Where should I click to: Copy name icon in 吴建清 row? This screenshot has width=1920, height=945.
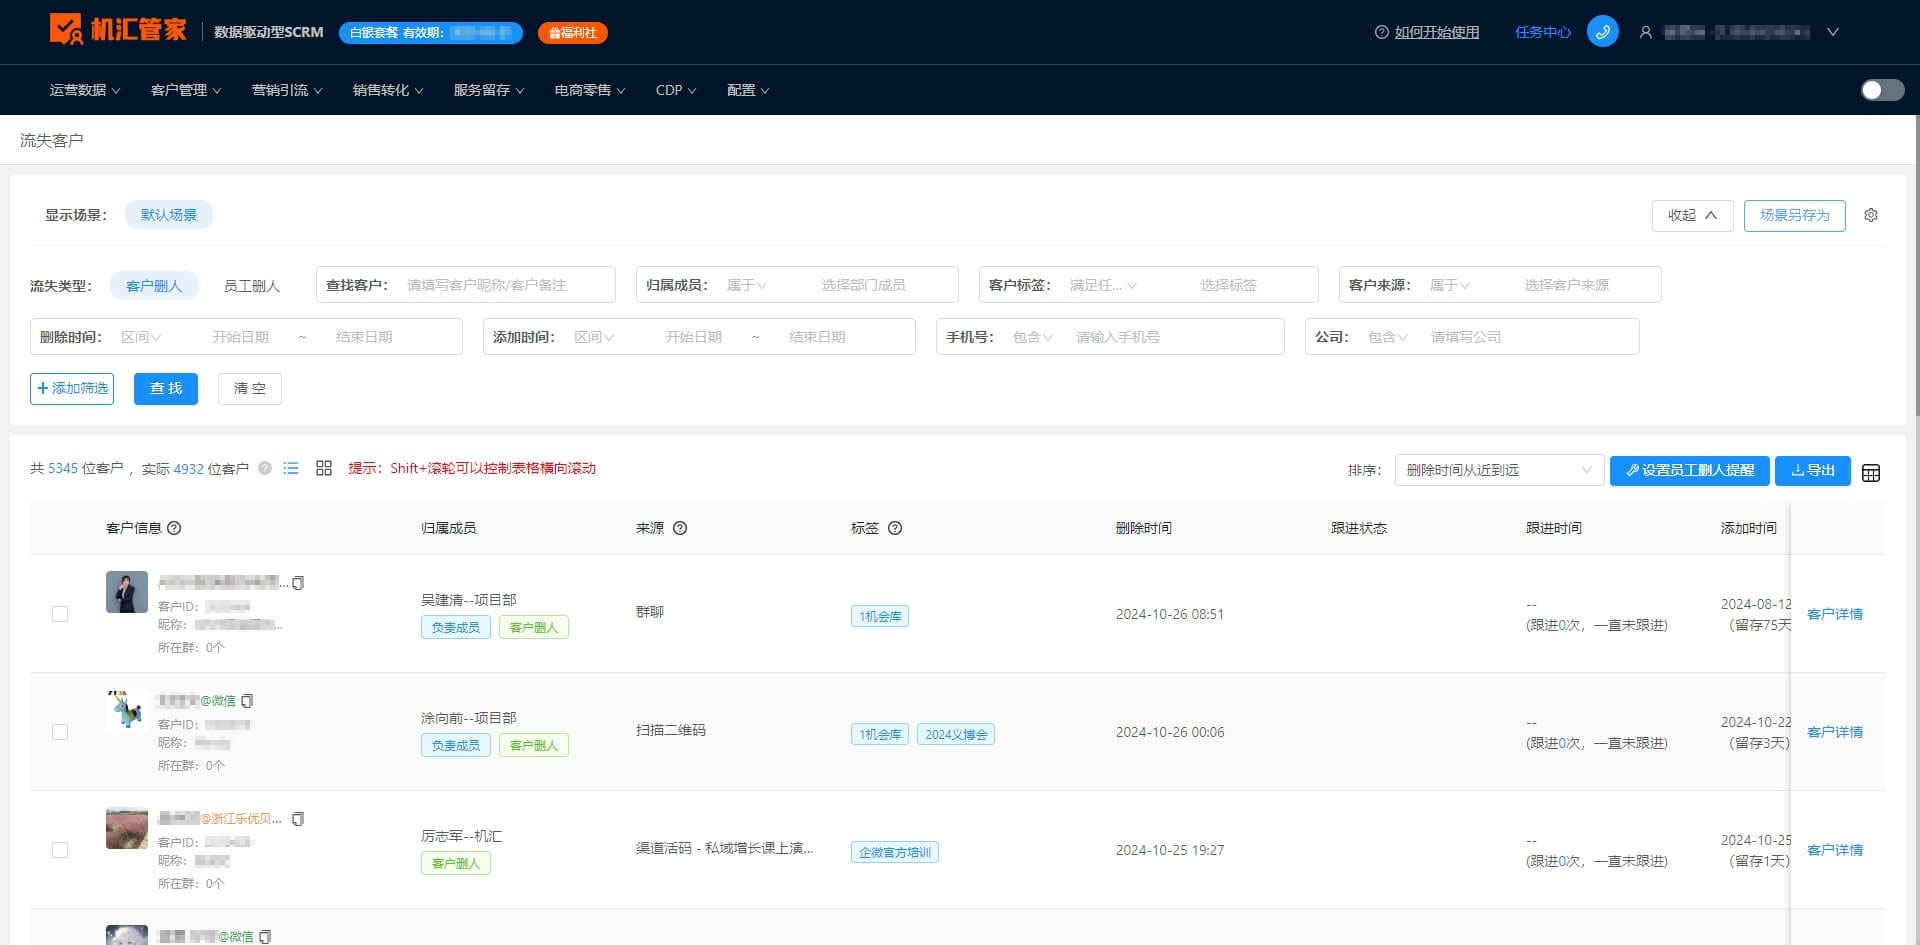[x=298, y=583]
